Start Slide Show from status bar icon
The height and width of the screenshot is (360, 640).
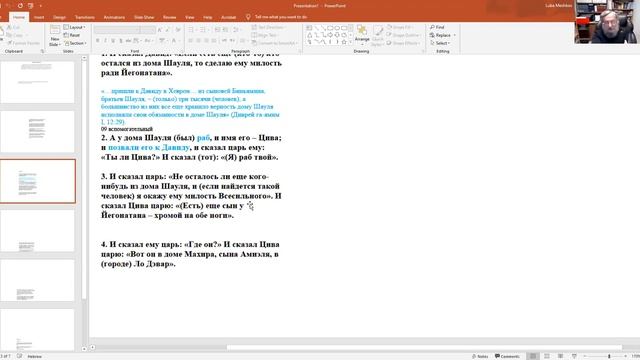(574, 356)
